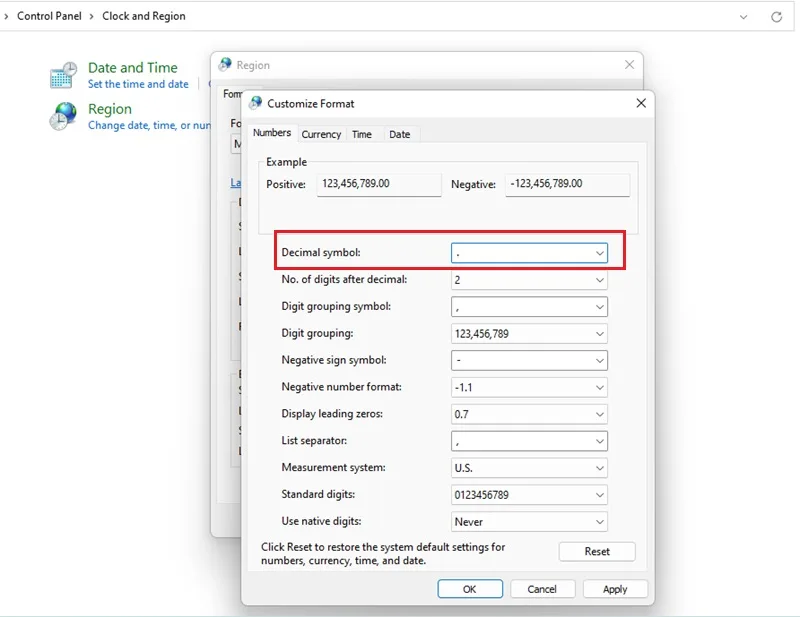800x617 pixels.
Task: Click Change date, time, or number formats link
Action: click(149, 126)
